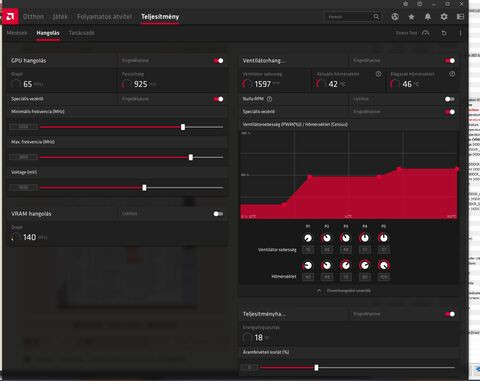This screenshot has height=381, width=480.
Task: Open favorites star icon
Action: coord(411,16)
